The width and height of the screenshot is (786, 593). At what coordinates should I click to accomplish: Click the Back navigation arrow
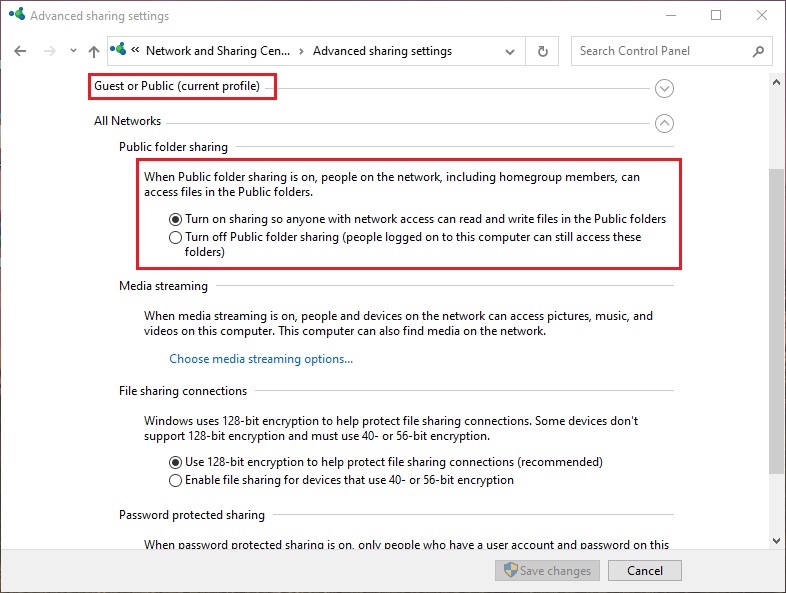pos(21,51)
